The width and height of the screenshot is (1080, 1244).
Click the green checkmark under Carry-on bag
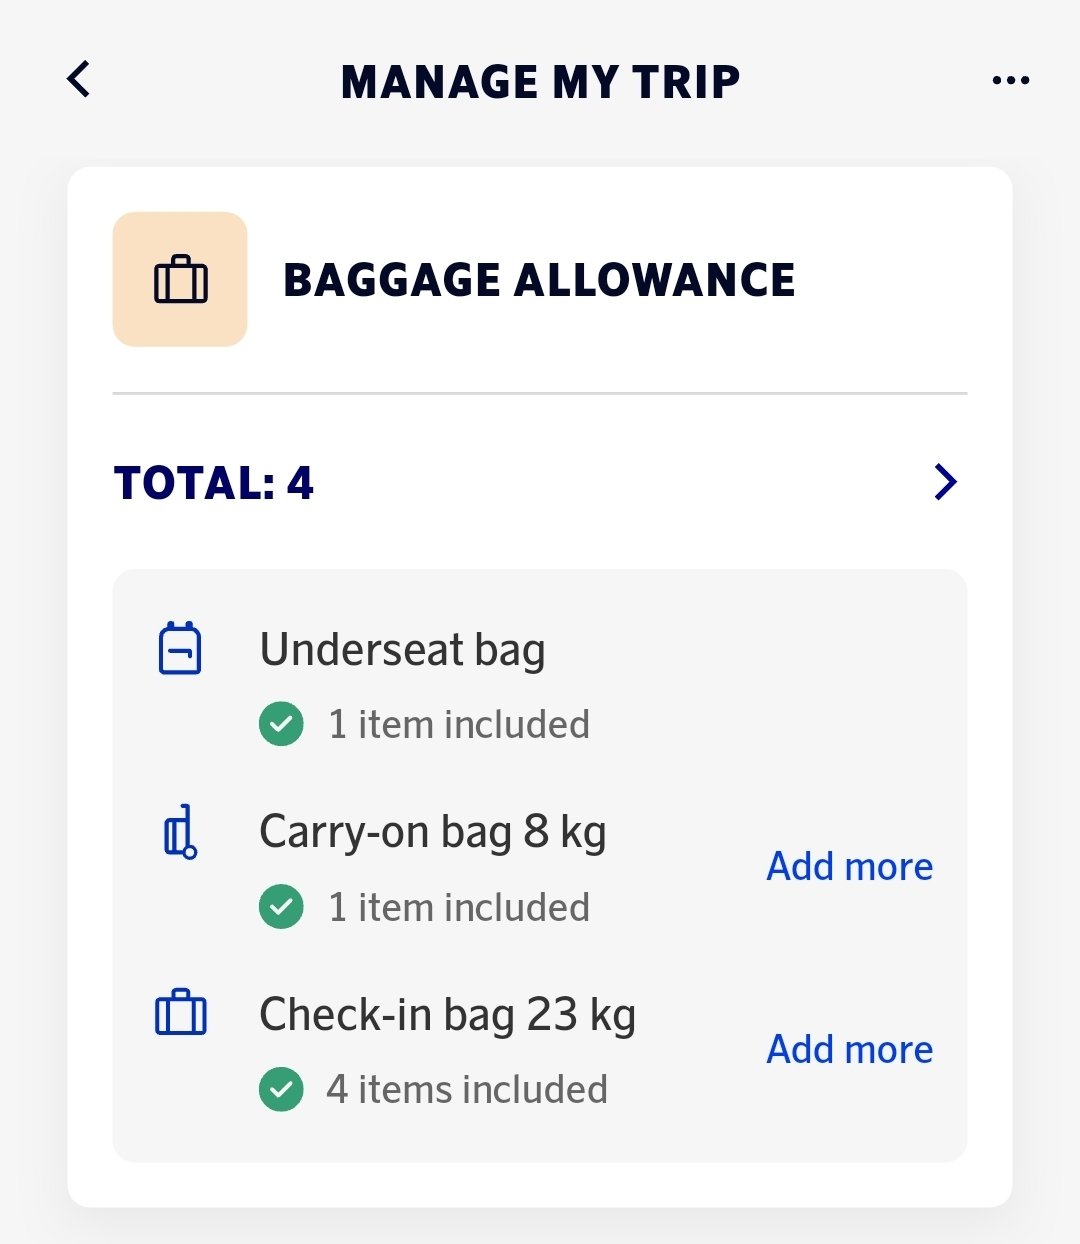click(x=281, y=907)
